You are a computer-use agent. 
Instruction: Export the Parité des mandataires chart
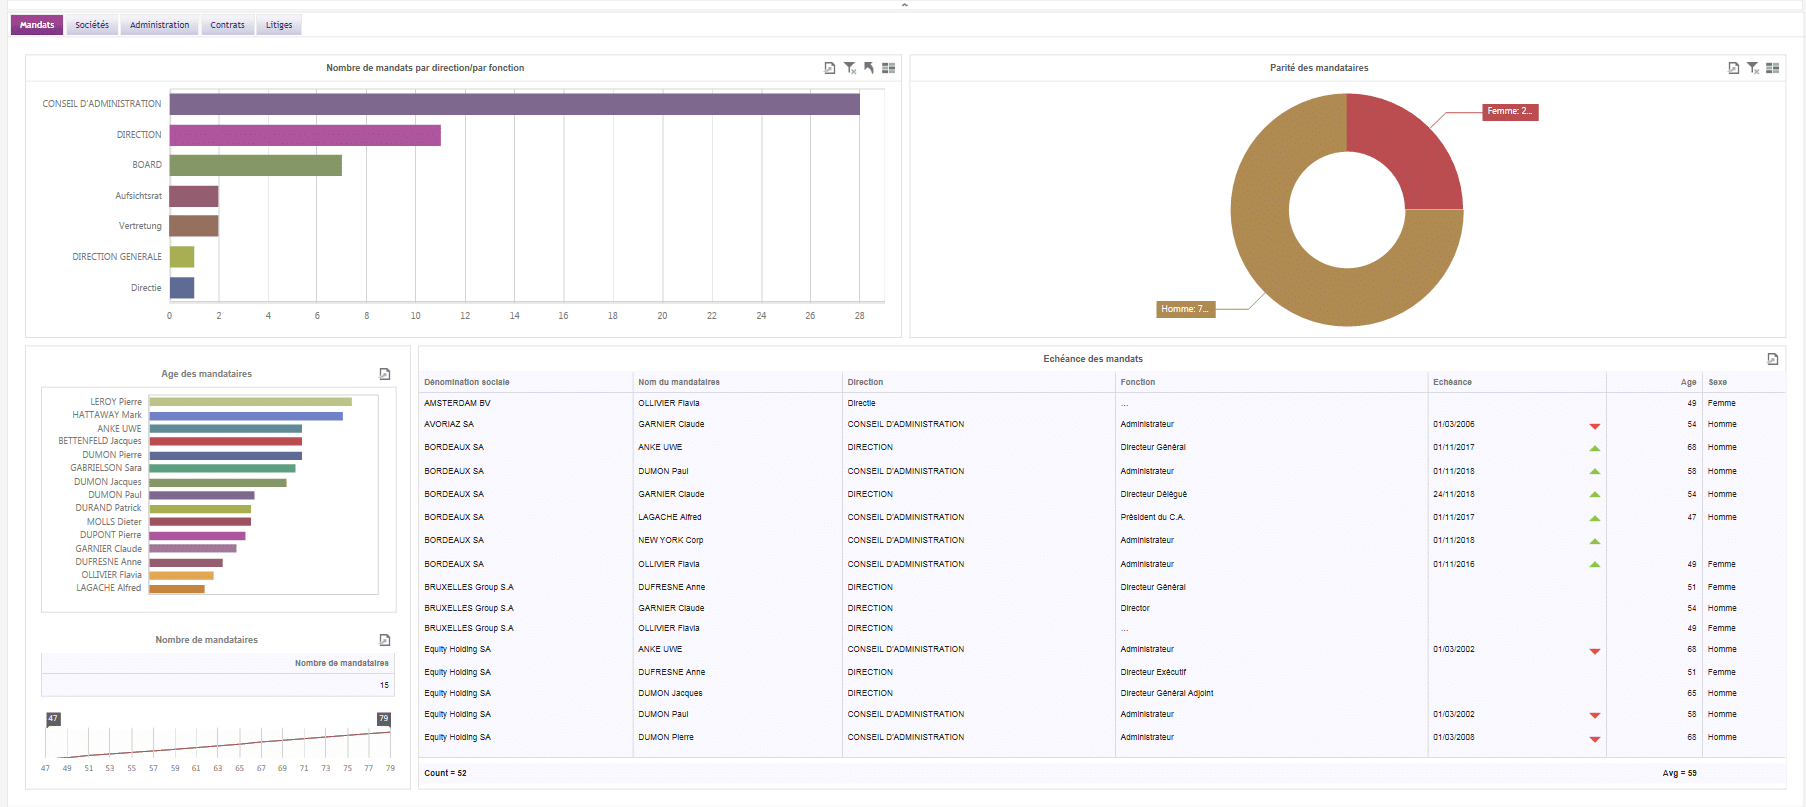[x=1733, y=68]
